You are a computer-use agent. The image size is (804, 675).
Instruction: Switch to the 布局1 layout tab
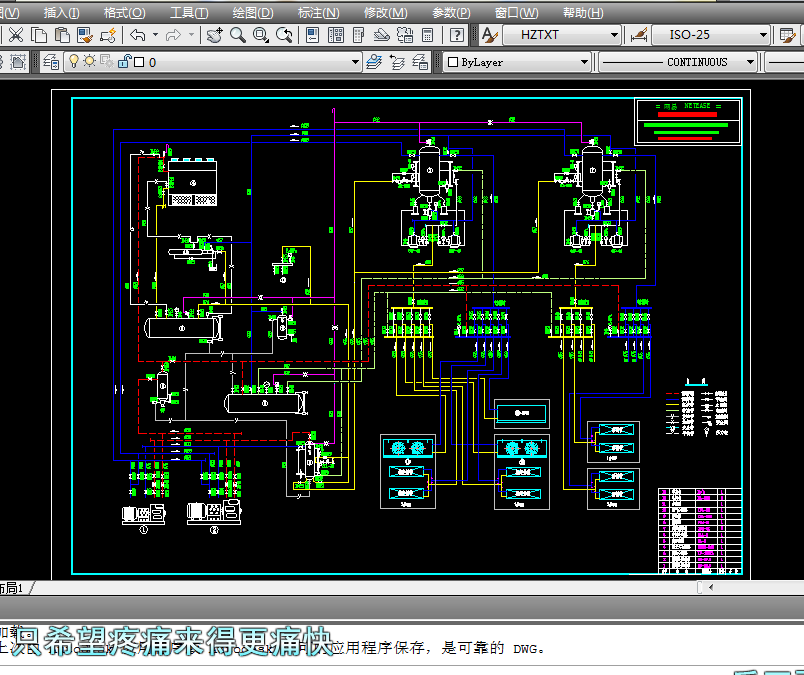(x=12, y=588)
